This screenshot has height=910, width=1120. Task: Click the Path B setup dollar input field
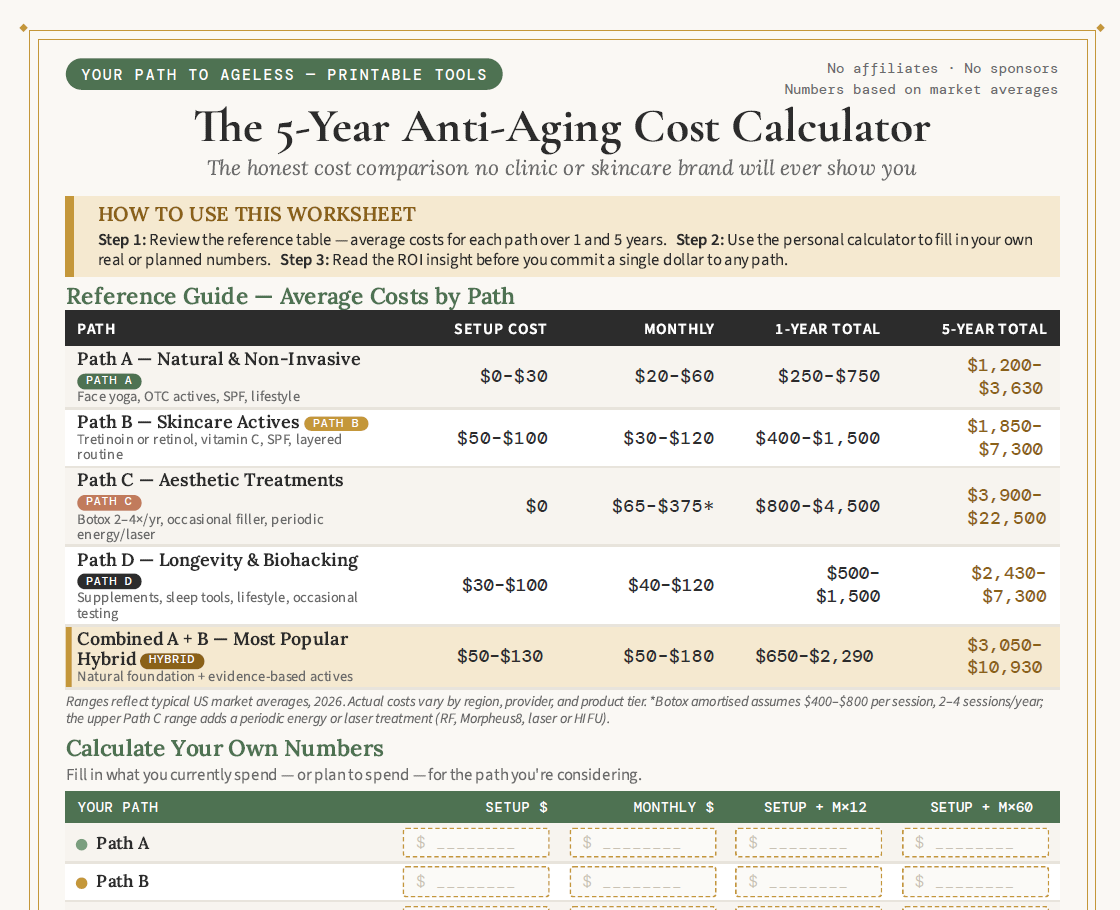(x=476, y=881)
